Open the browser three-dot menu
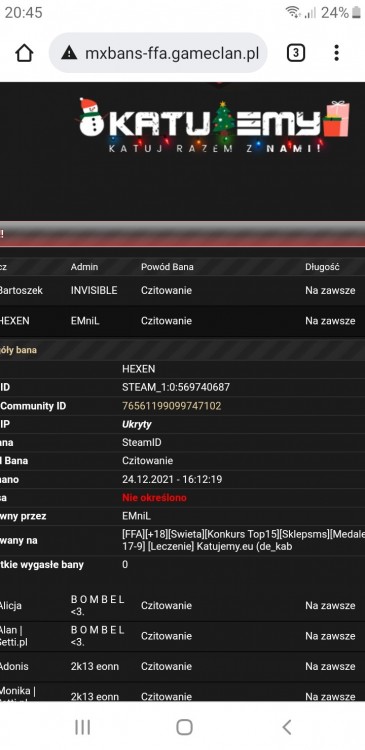This screenshot has height=750, width=365. (x=337, y=53)
